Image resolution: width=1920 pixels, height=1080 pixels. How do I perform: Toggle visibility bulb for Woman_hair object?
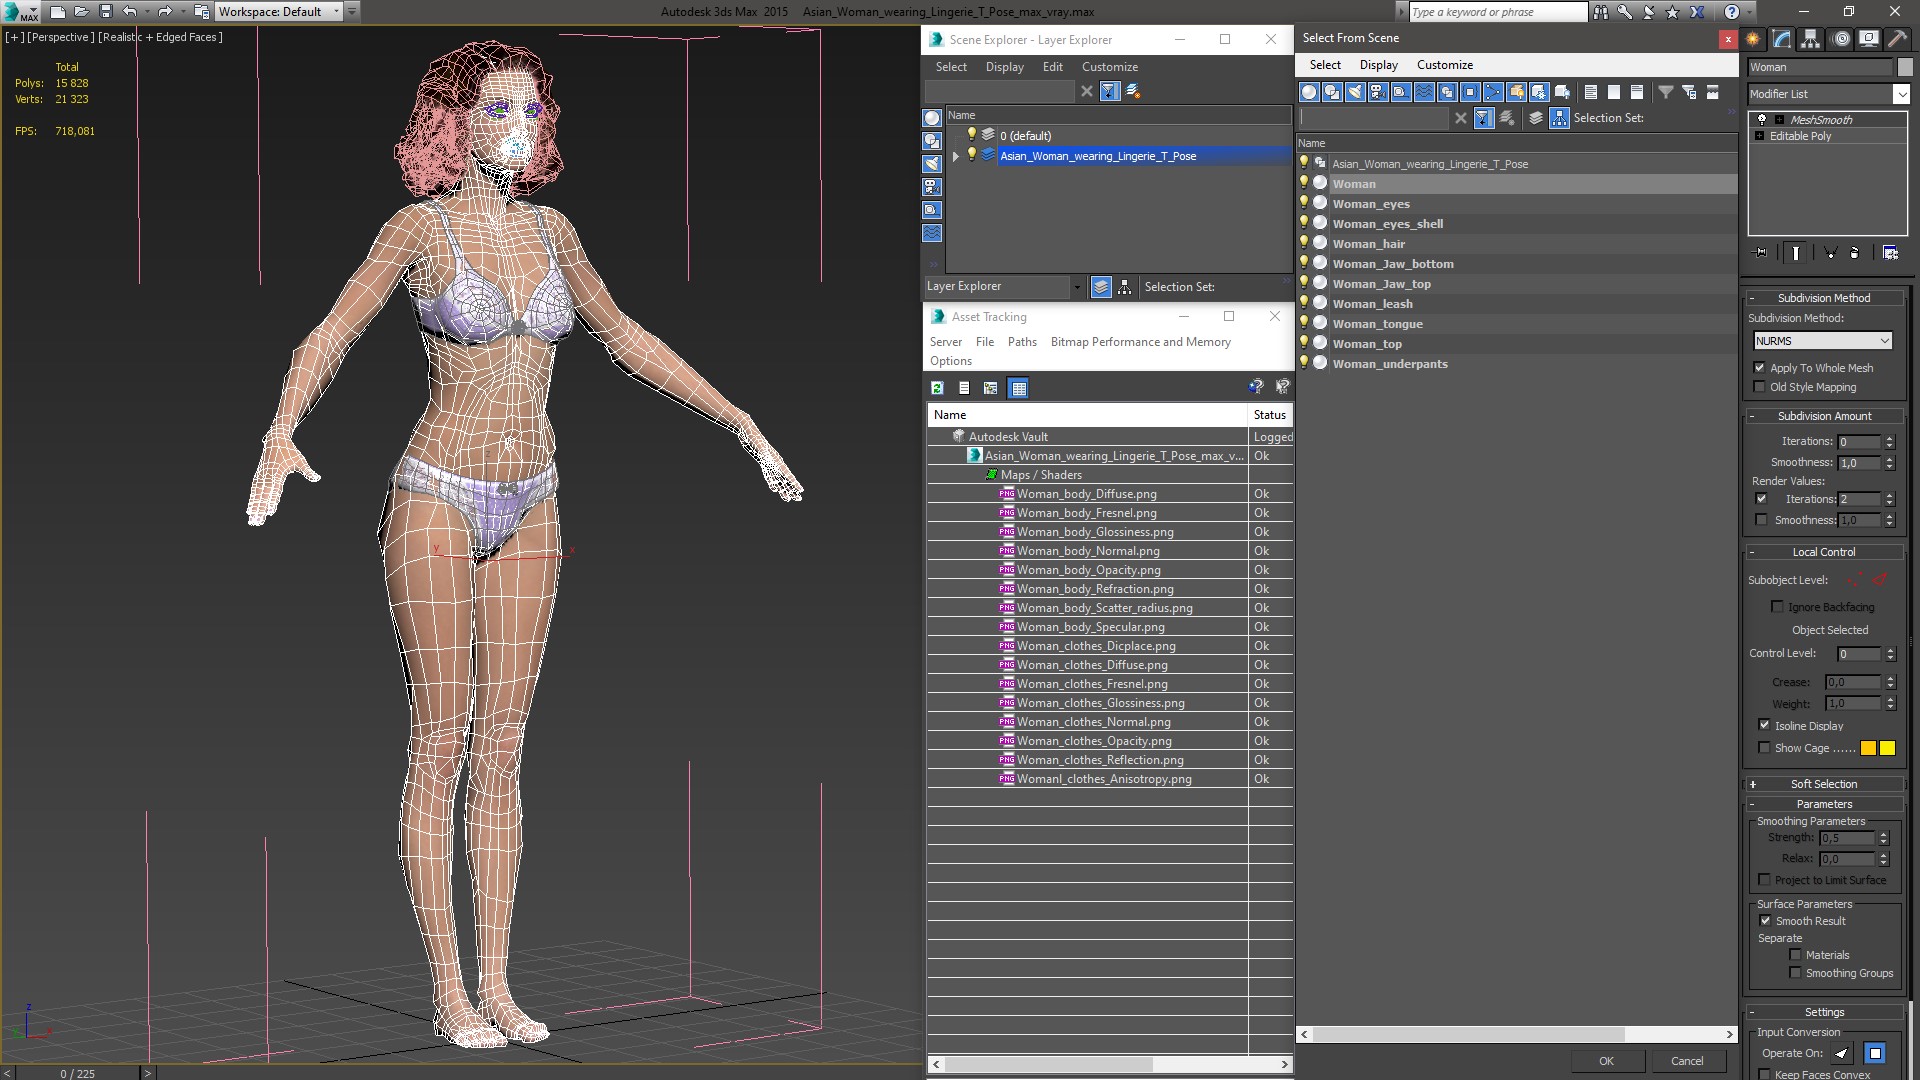[1304, 243]
